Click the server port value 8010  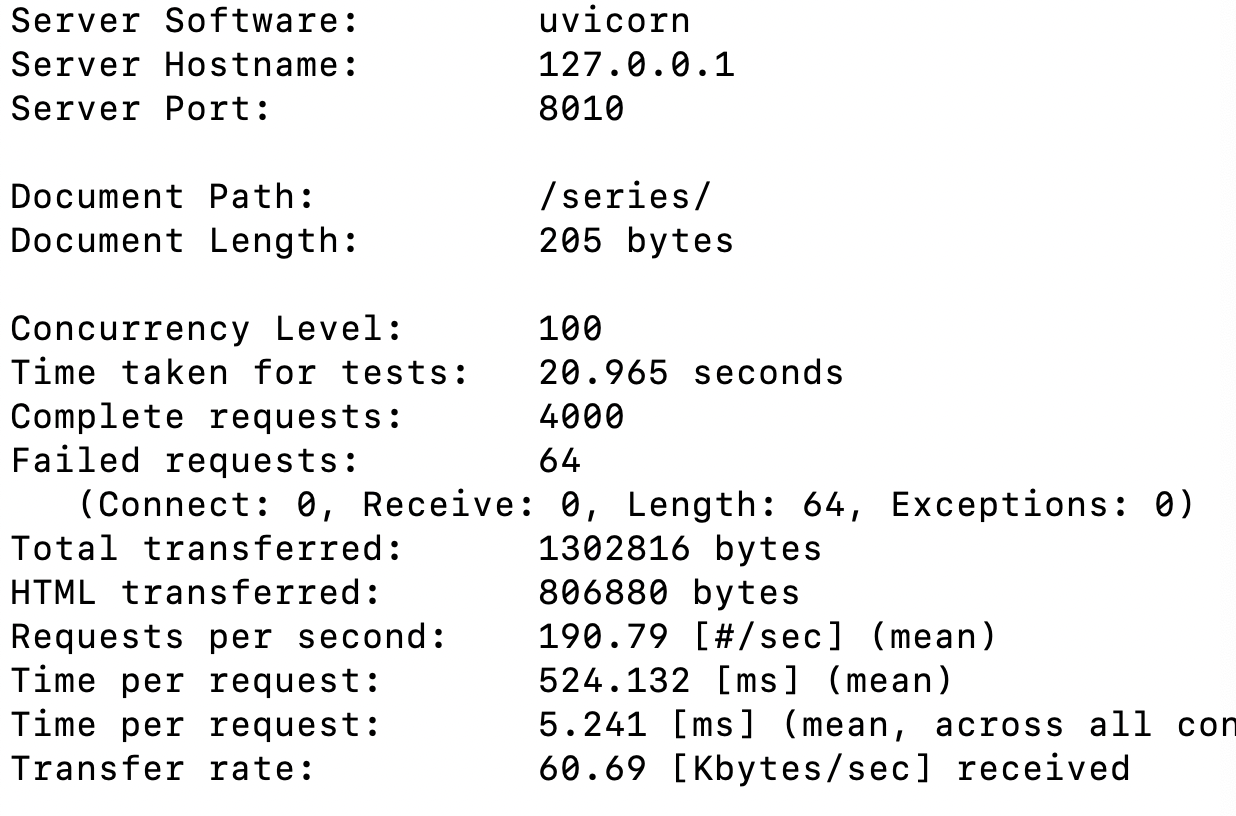coord(581,109)
